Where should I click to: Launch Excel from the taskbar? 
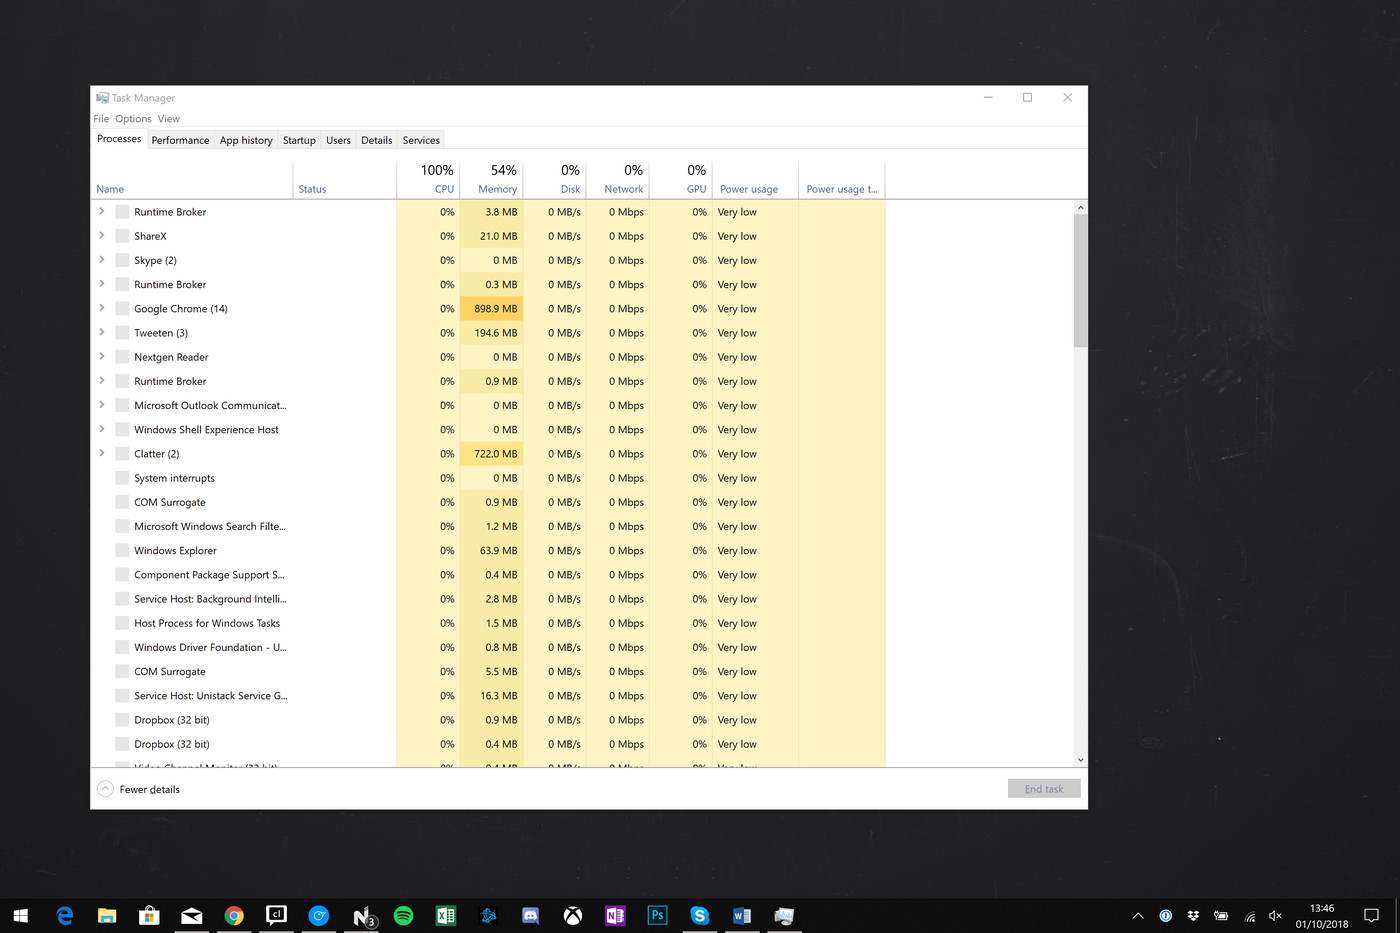point(446,915)
